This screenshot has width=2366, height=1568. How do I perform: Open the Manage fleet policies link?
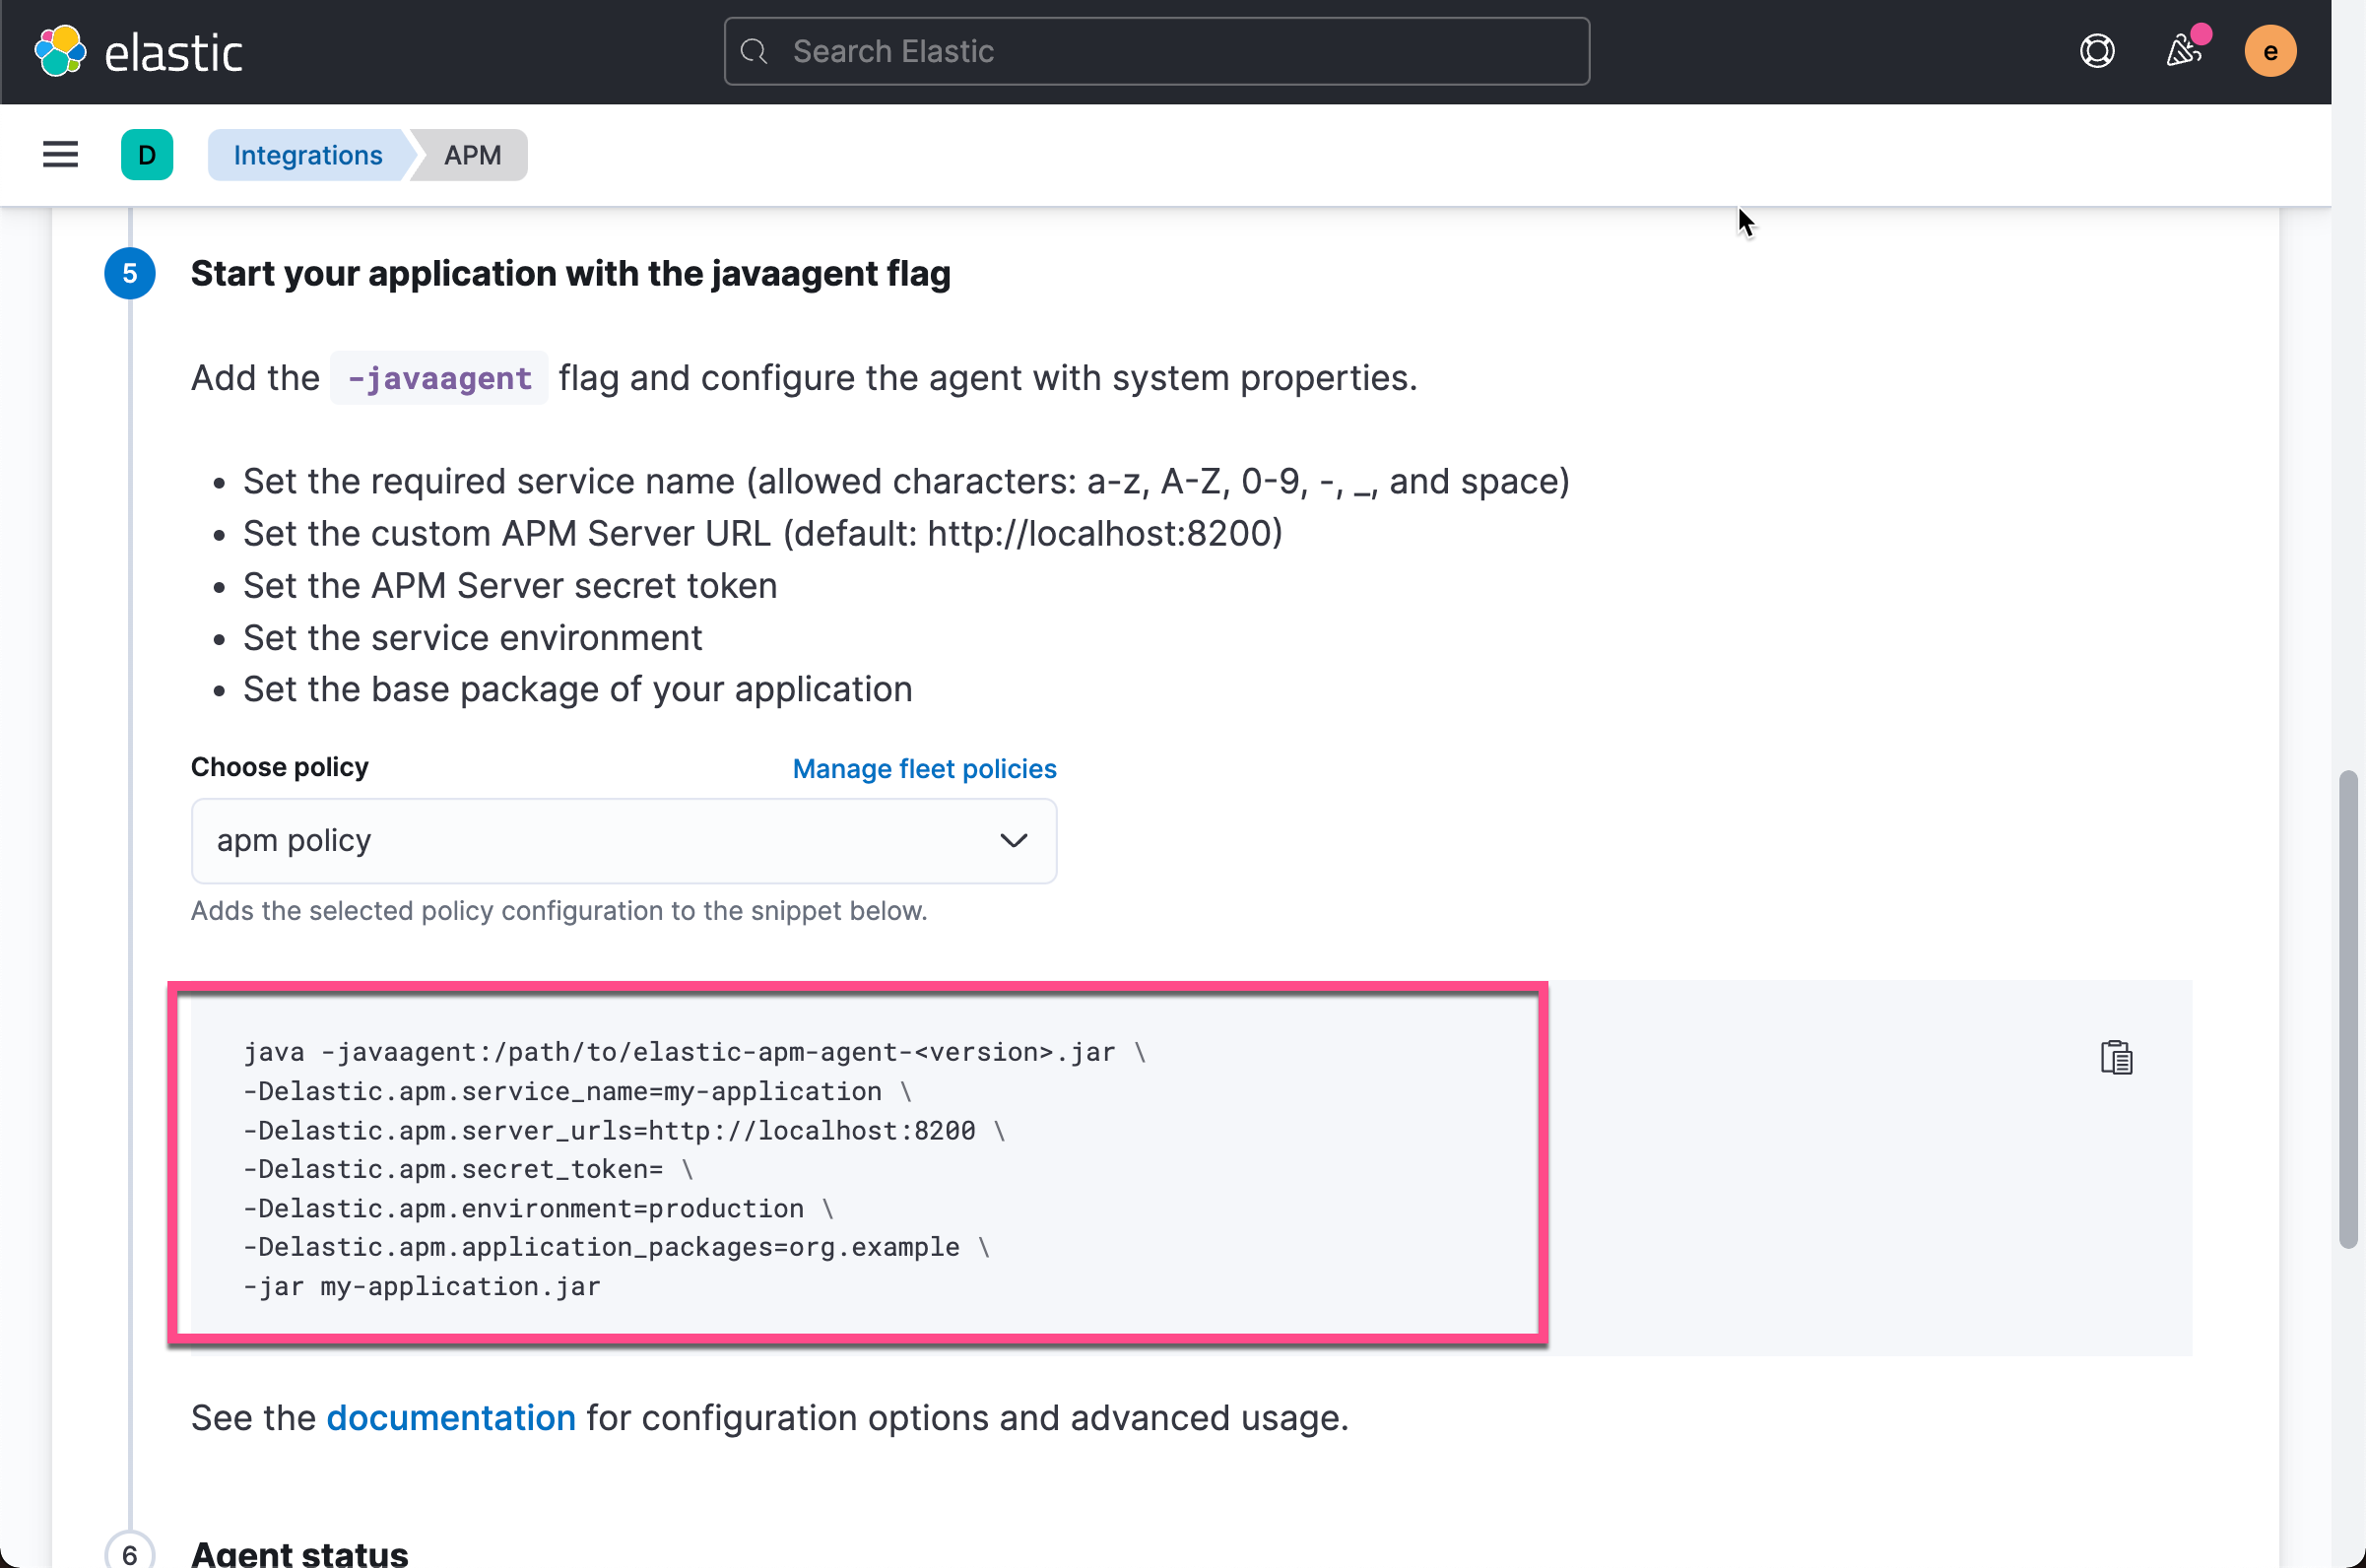pyautogui.click(x=923, y=768)
